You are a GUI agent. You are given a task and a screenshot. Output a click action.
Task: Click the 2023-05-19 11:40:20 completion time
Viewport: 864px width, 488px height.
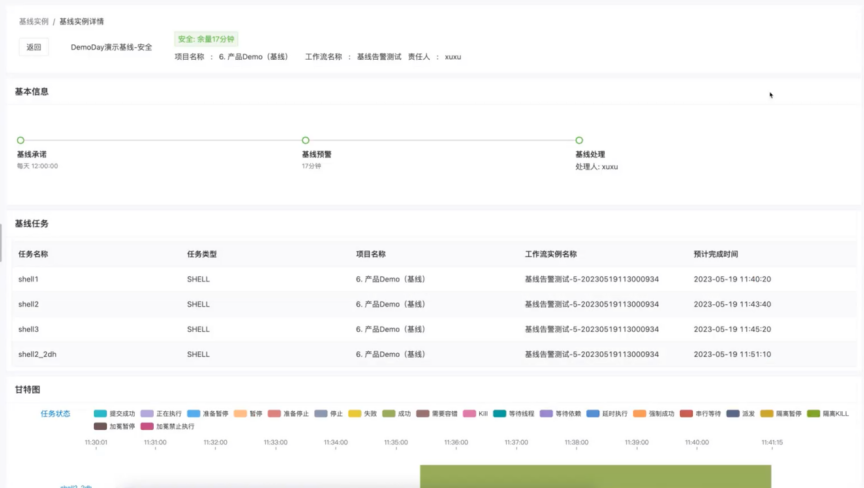(x=732, y=279)
